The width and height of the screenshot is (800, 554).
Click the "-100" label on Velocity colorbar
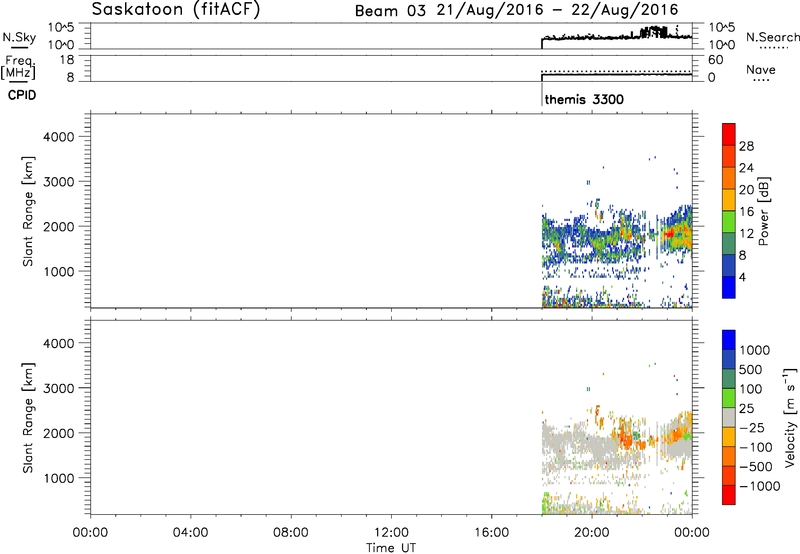[x=756, y=447]
